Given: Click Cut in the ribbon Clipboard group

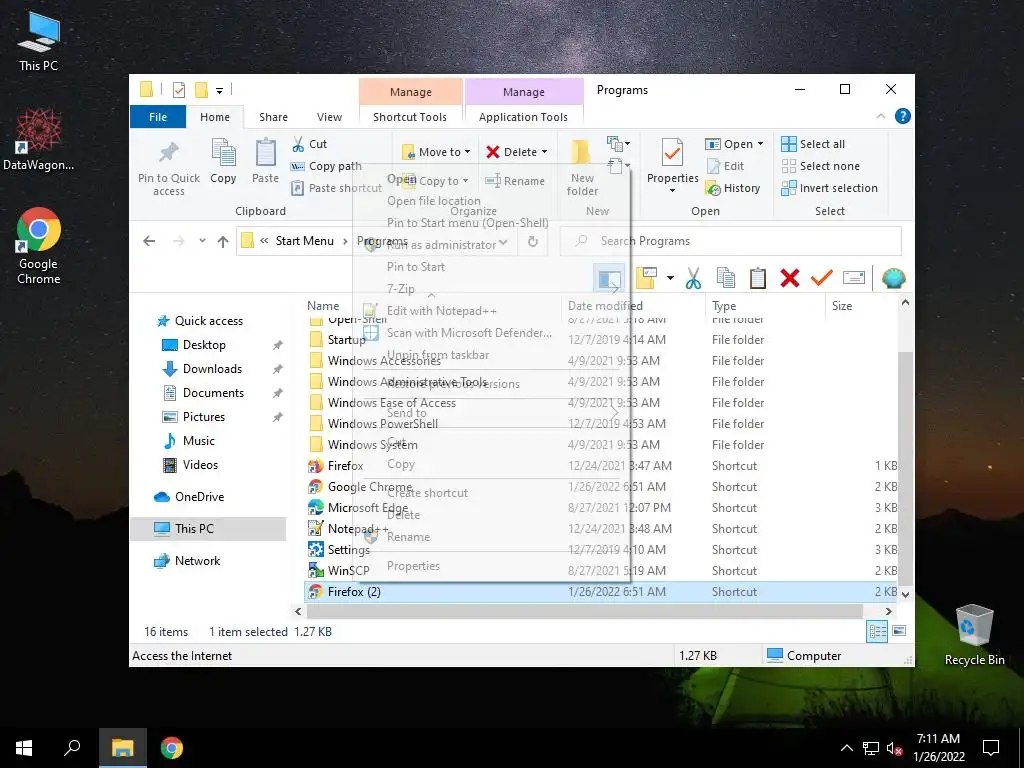Looking at the screenshot, I should pos(309,144).
